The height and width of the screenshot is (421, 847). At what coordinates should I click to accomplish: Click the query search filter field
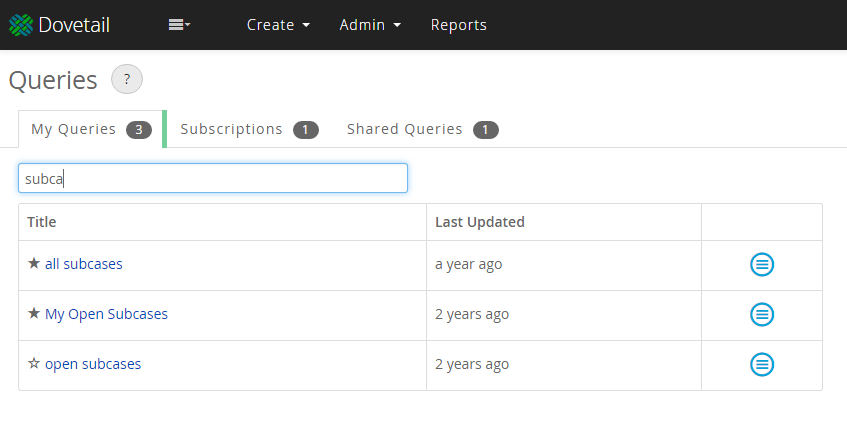(x=213, y=178)
